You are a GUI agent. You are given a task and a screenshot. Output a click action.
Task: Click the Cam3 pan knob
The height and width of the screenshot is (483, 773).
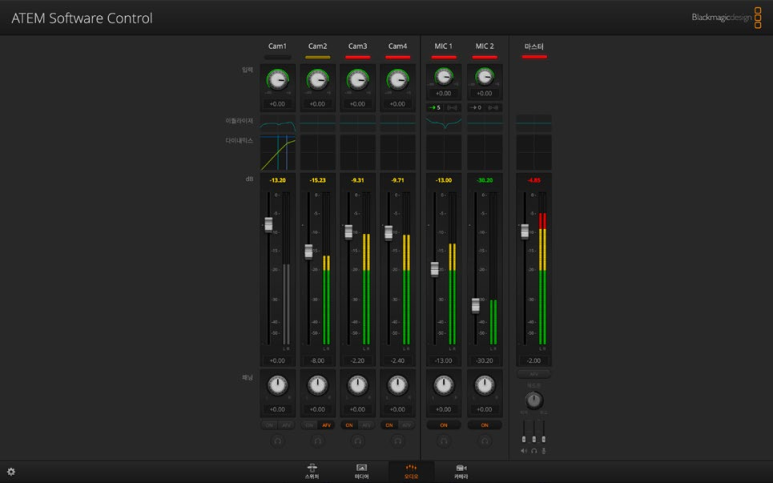[x=357, y=385]
